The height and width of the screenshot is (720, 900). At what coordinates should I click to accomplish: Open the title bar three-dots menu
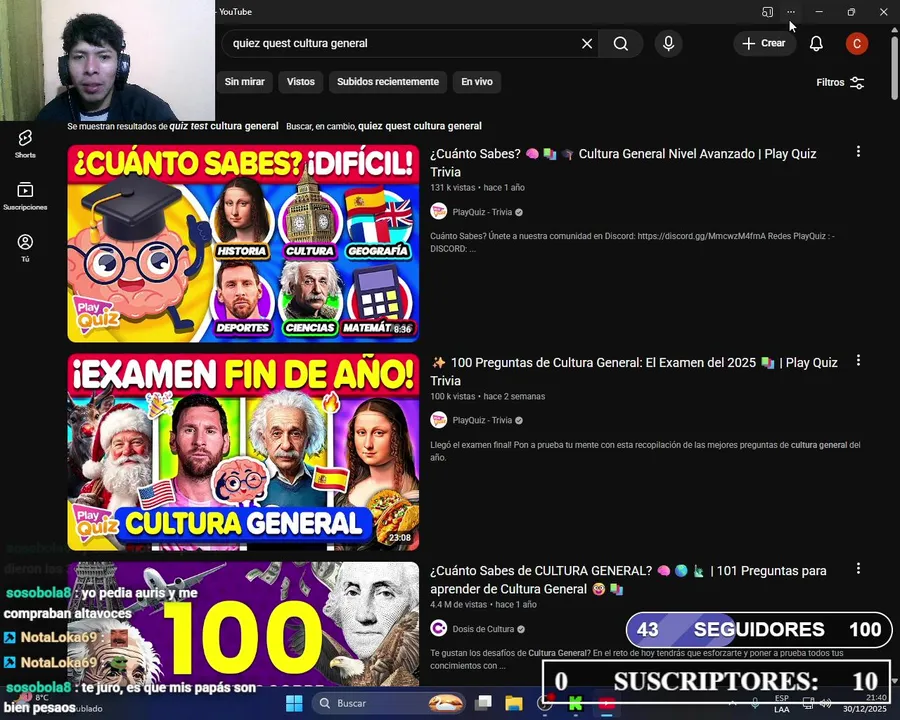(x=791, y=12)
